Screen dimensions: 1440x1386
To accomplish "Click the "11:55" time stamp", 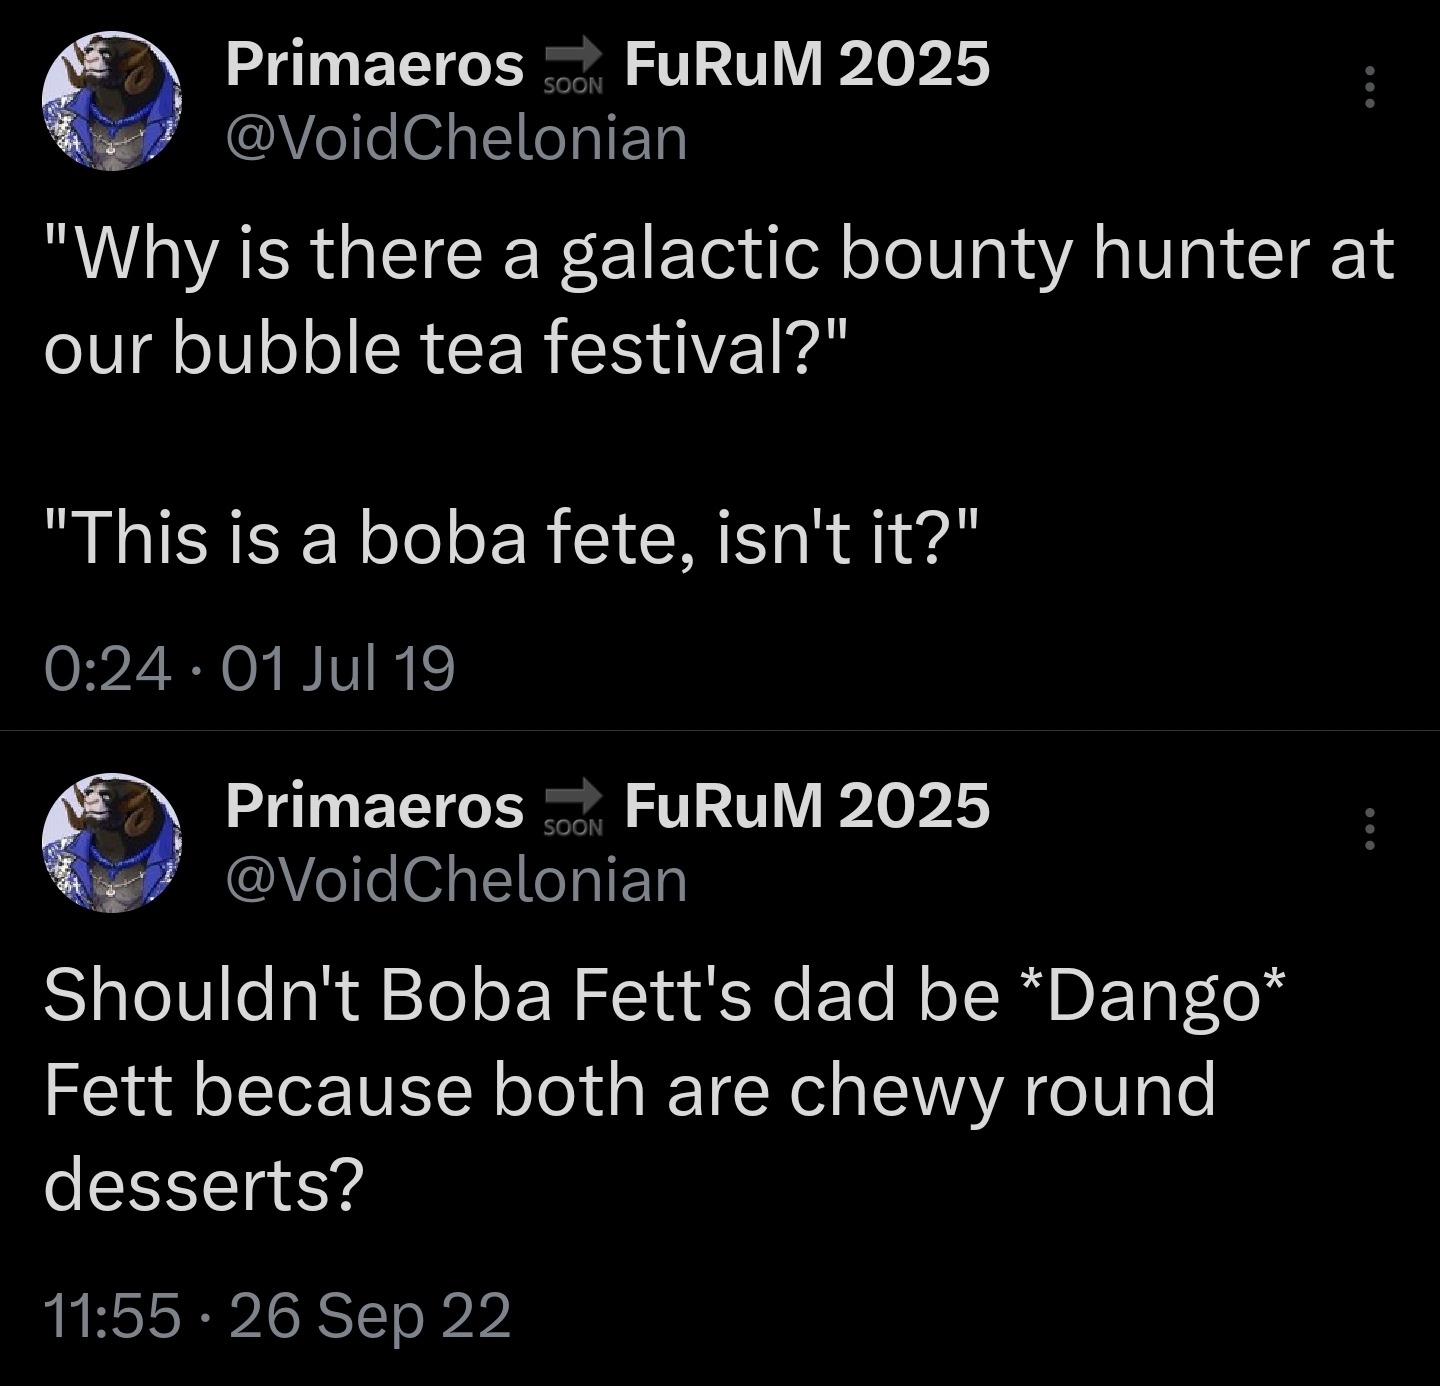I will (x=113, y=1314).
